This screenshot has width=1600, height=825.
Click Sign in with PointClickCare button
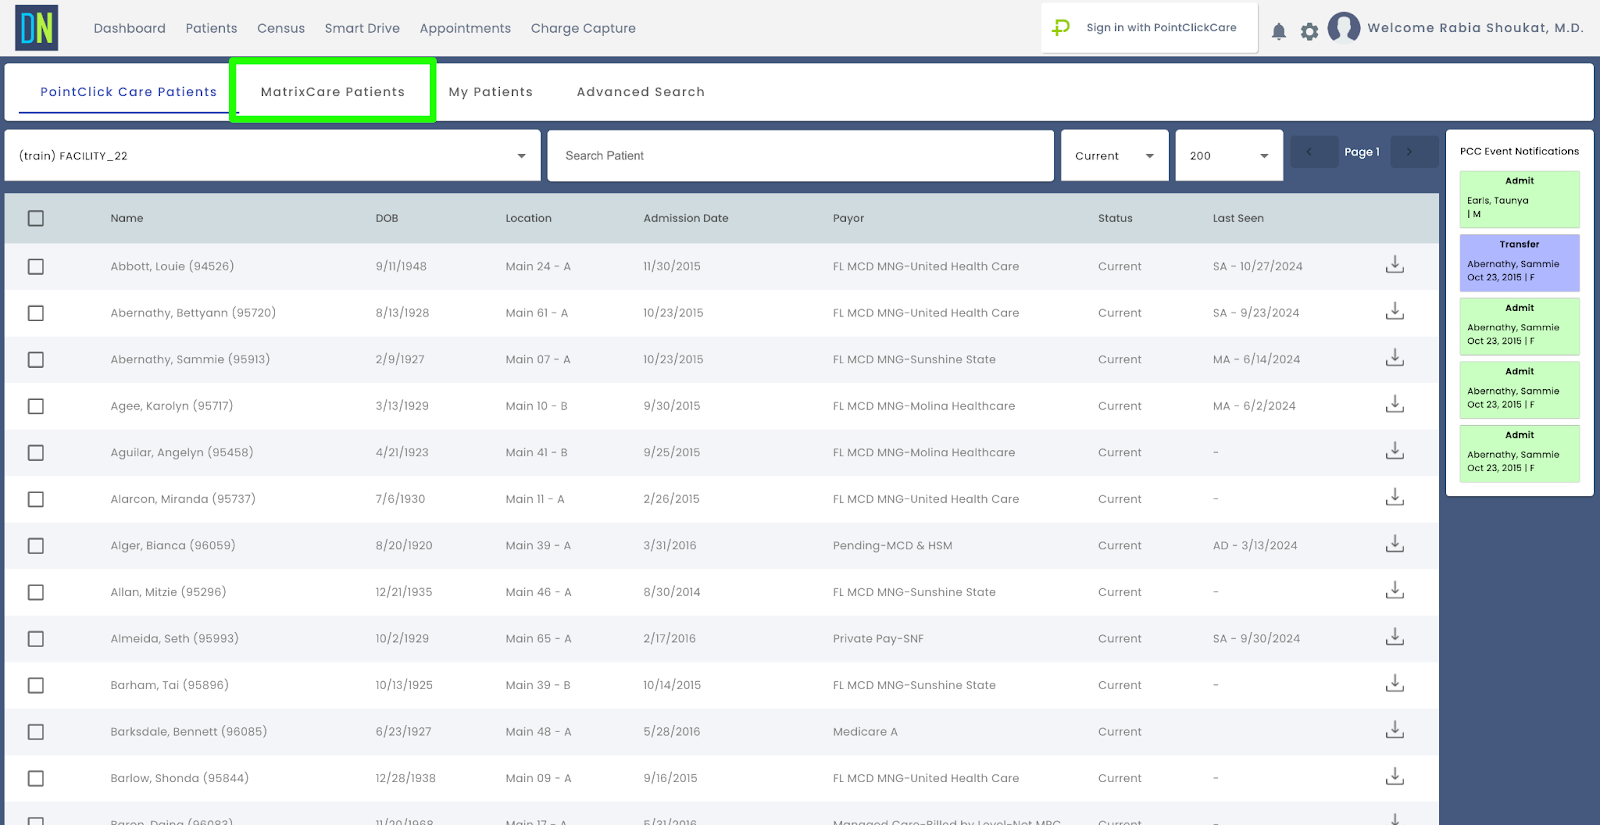(x=1149, y=28)
